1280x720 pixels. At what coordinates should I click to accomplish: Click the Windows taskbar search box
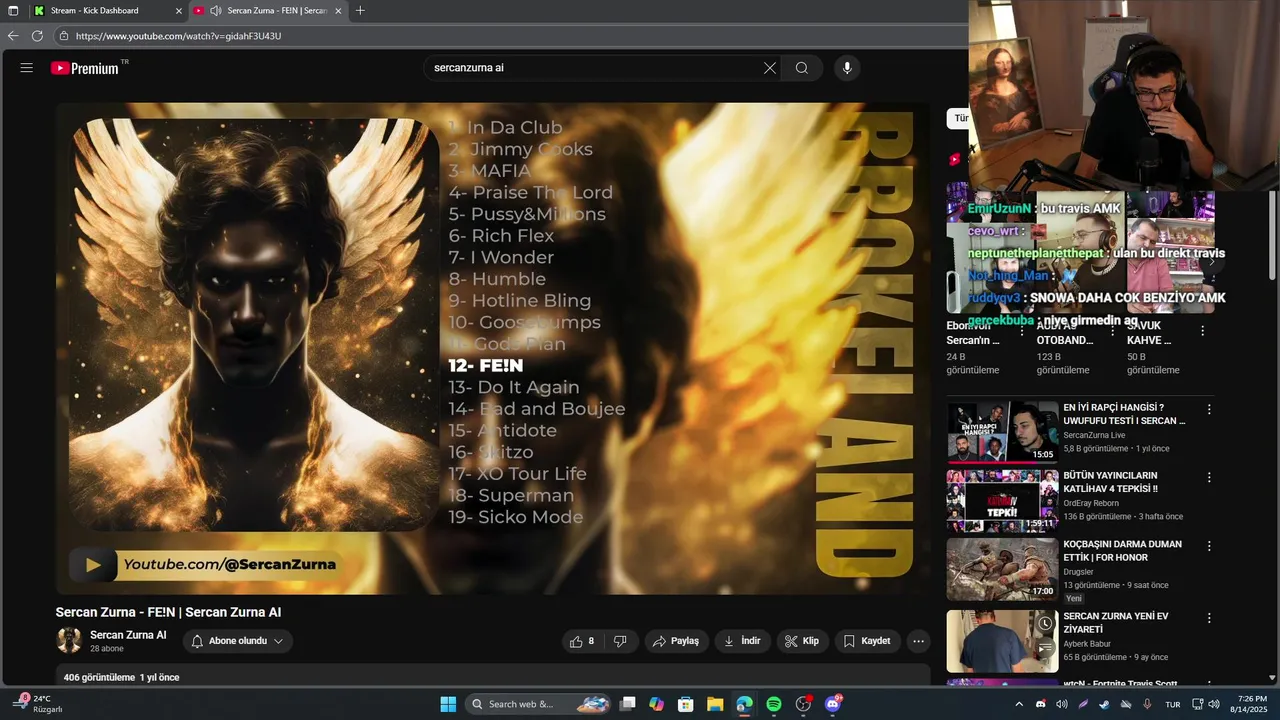pyautogui.click(x=539, y=704)
